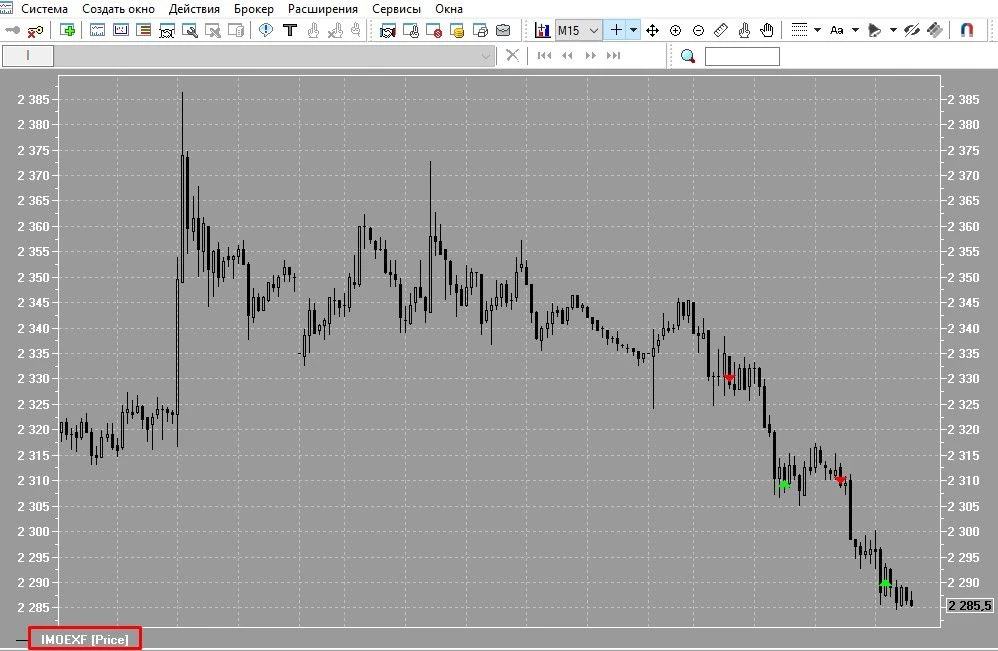This screenshot has width=998, height=651.
Task: Click the search input field
Action: click(742, 56)
